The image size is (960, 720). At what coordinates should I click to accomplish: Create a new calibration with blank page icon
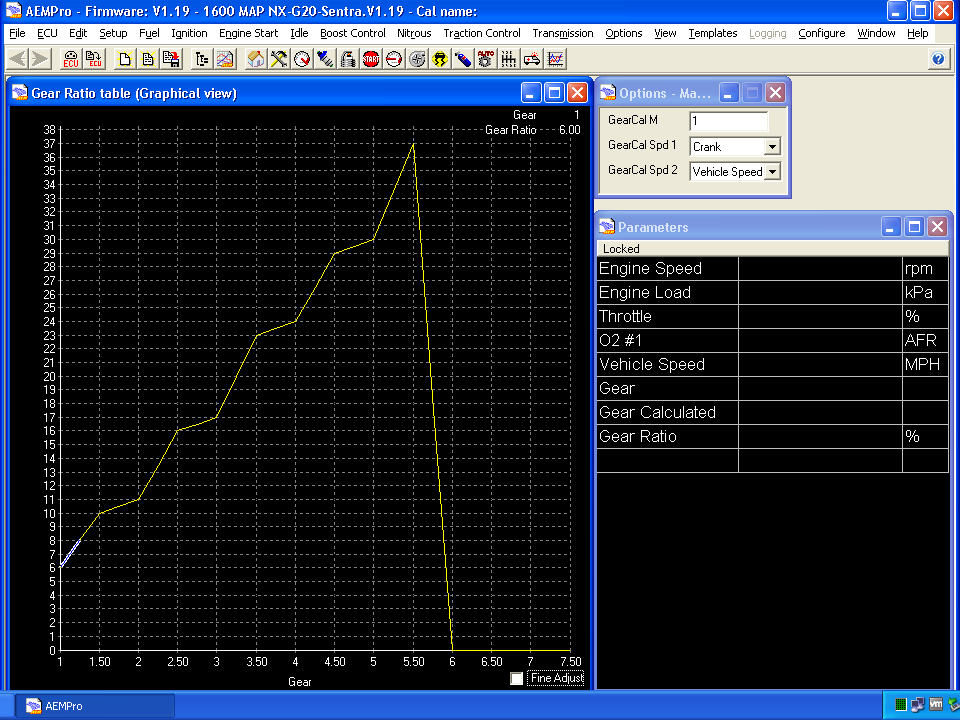125,59
